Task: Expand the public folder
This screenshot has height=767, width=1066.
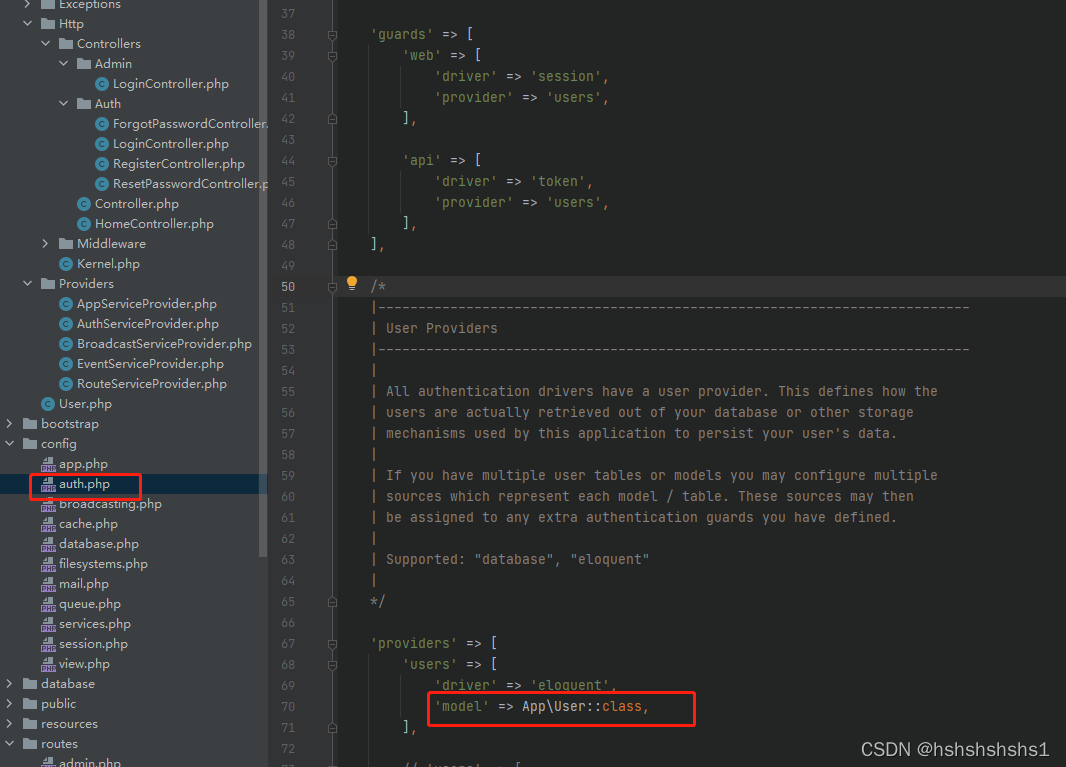Action: (10, 704)
